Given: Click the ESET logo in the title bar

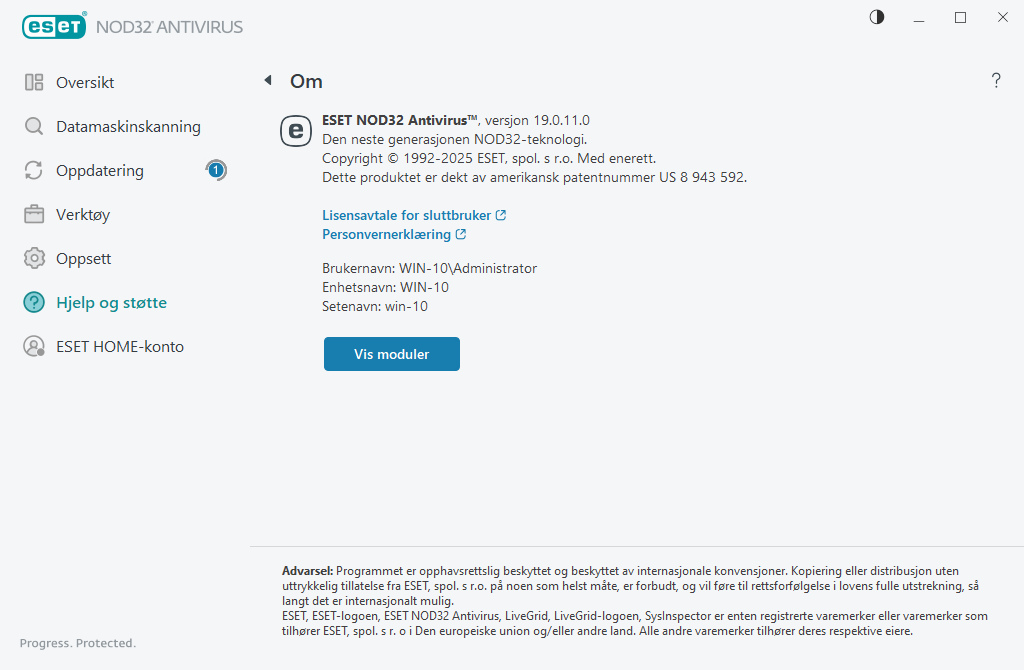Looking at the screenshot, I should pos(54,26).
